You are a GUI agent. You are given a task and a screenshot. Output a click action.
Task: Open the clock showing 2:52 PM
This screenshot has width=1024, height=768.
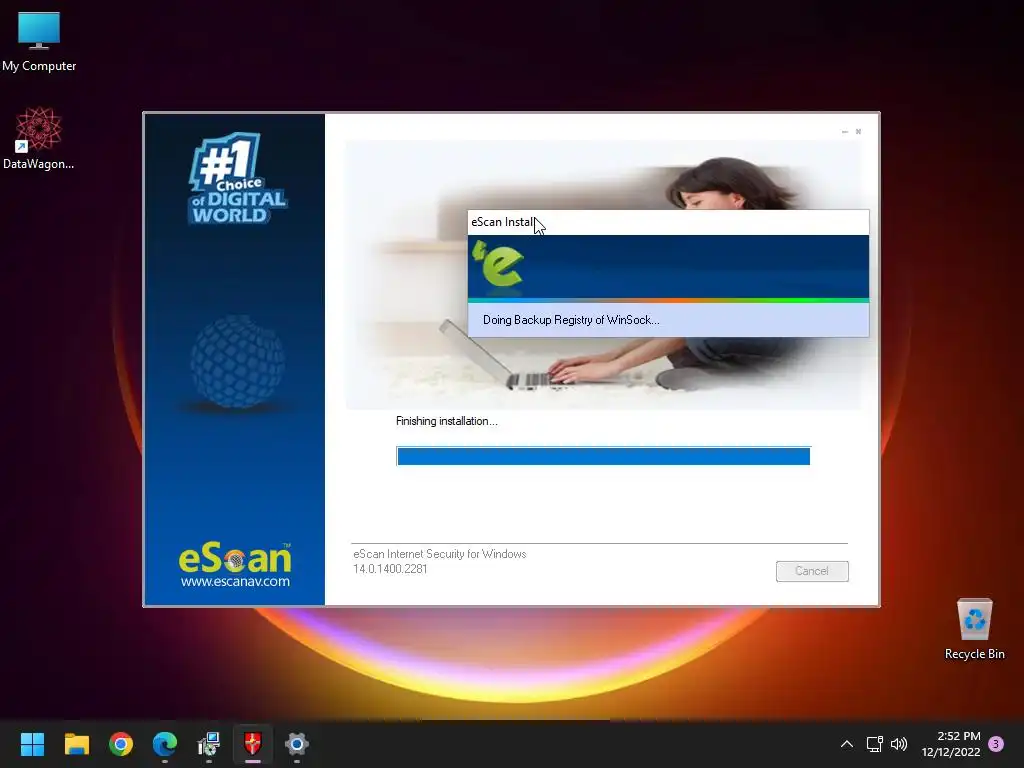(x=951, y=744)
